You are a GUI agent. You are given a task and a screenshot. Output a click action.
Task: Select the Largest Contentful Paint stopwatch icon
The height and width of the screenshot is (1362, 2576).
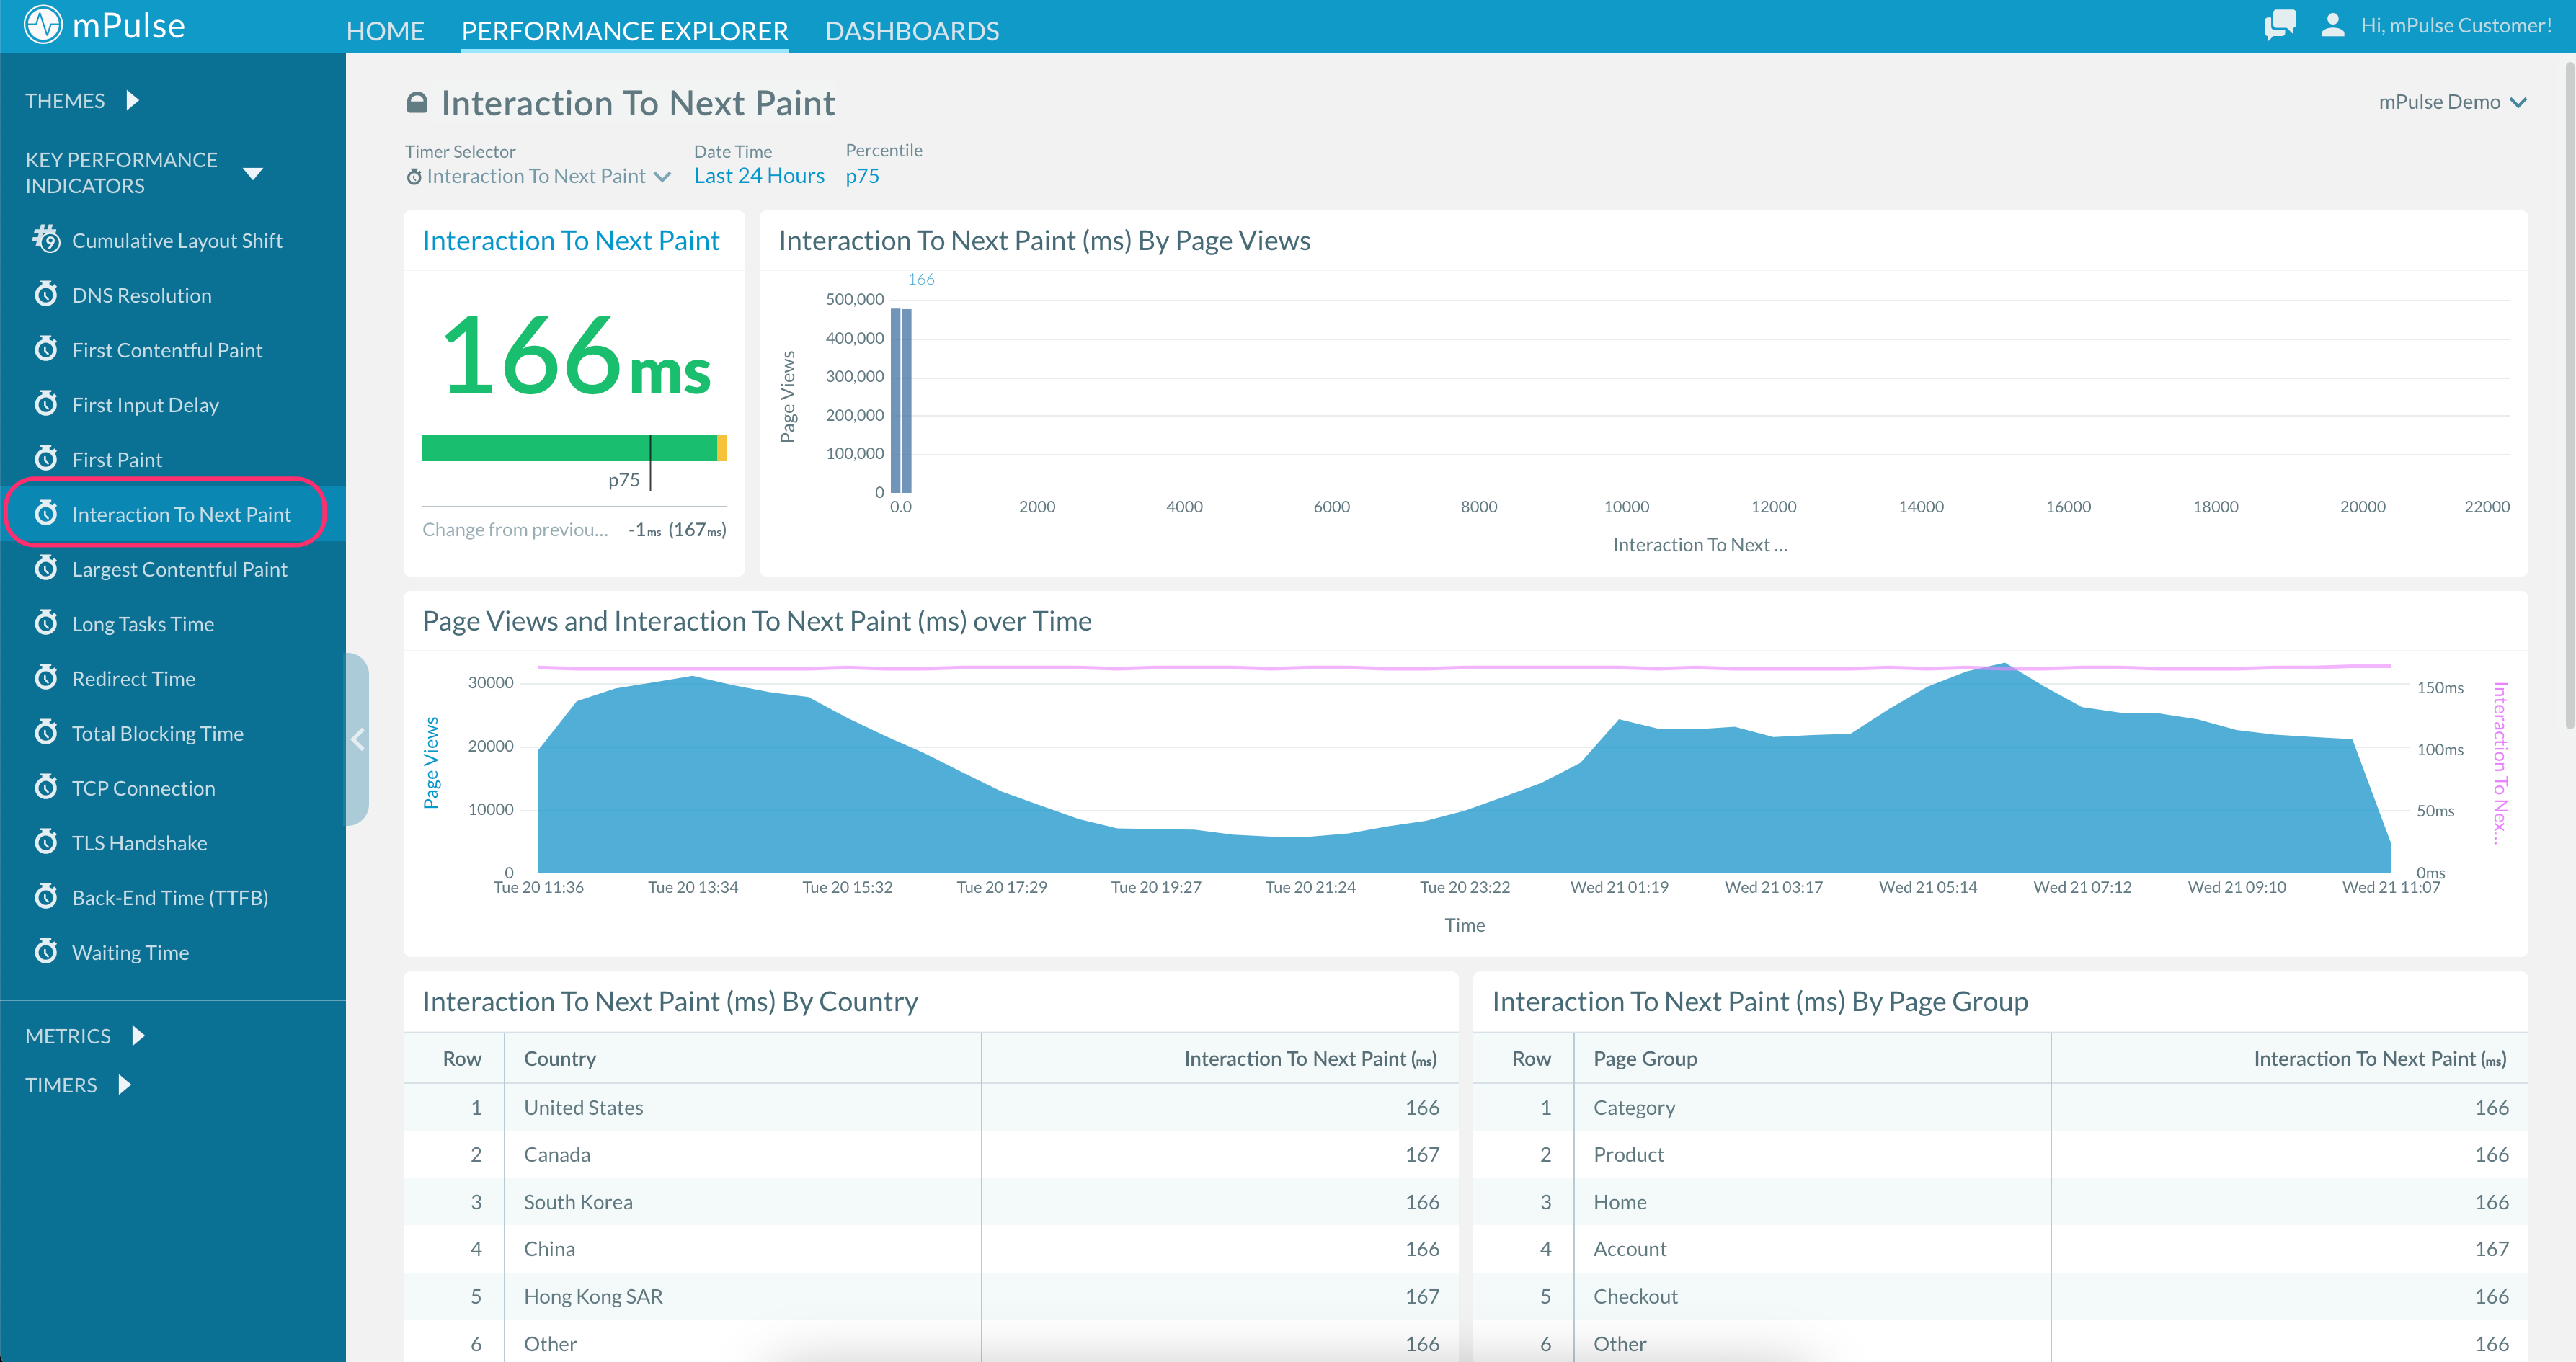(46, 568)
